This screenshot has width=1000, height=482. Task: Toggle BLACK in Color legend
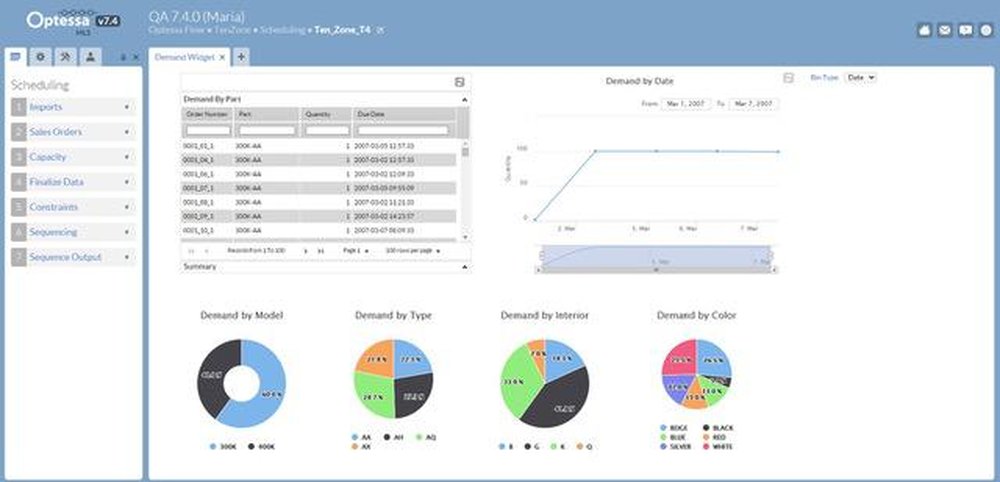[718, 428]
